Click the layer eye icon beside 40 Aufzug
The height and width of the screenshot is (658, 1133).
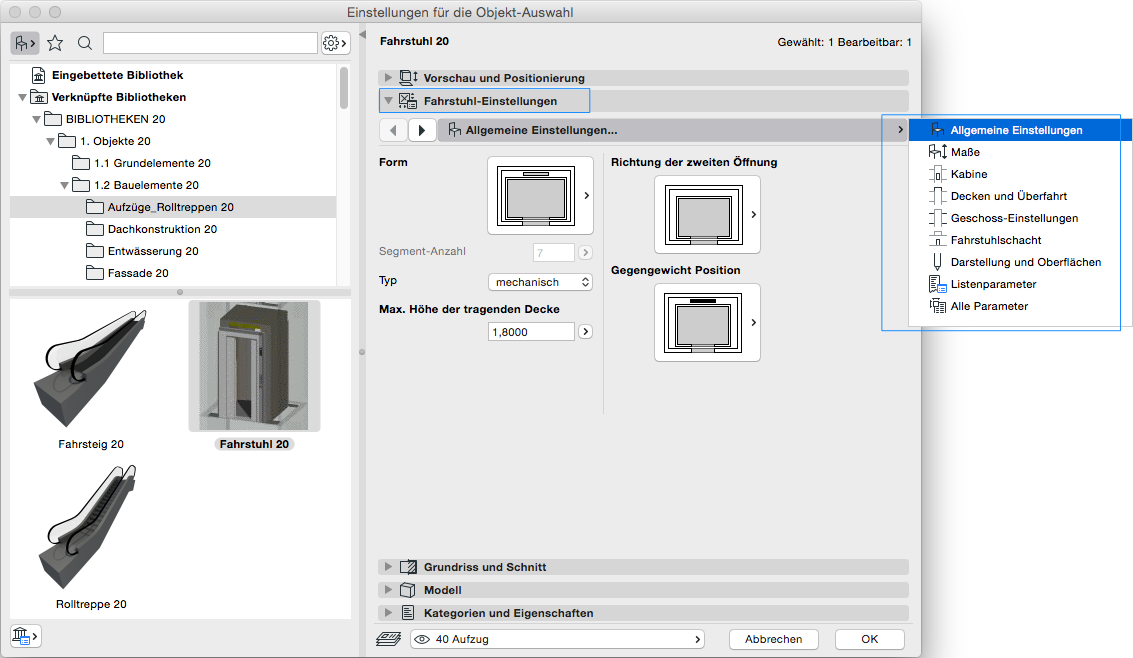coord(421,639)
